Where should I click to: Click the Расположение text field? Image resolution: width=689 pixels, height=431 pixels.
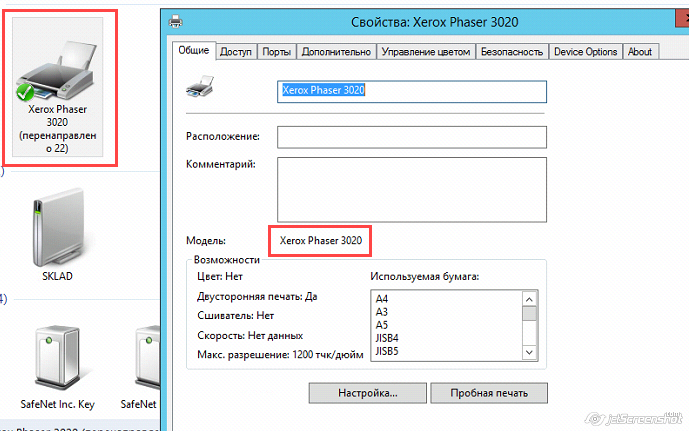click(411, 136)
